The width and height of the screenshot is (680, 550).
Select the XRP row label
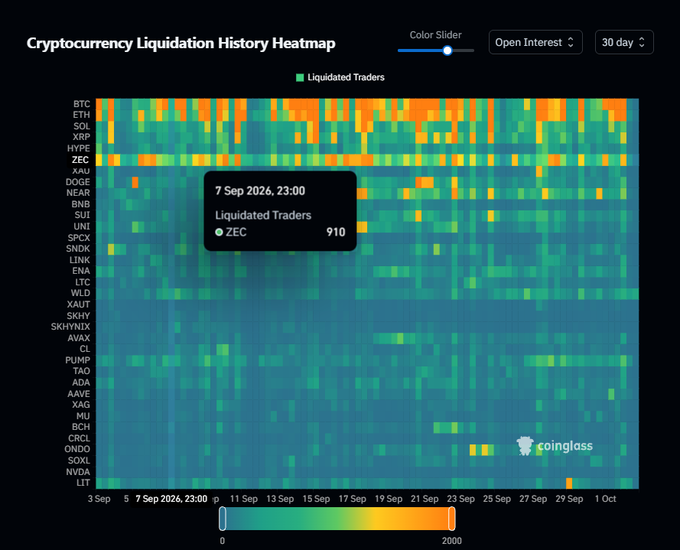click(82, 137)
